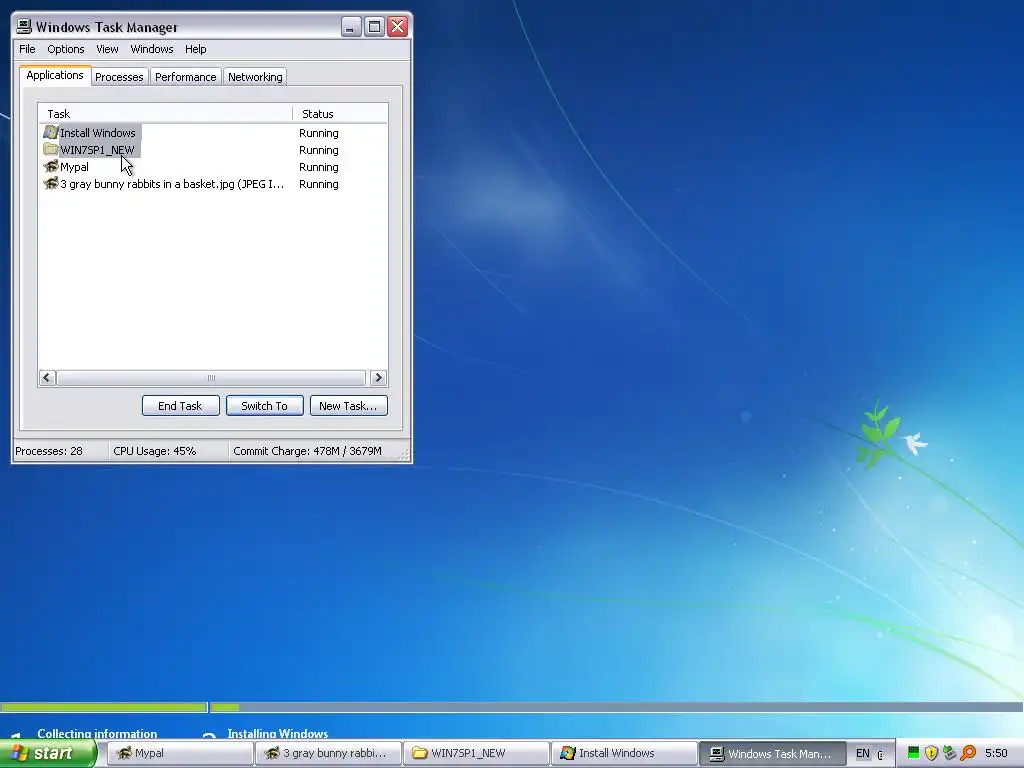
Task: Click the End Task button
Action: (180, 406)
